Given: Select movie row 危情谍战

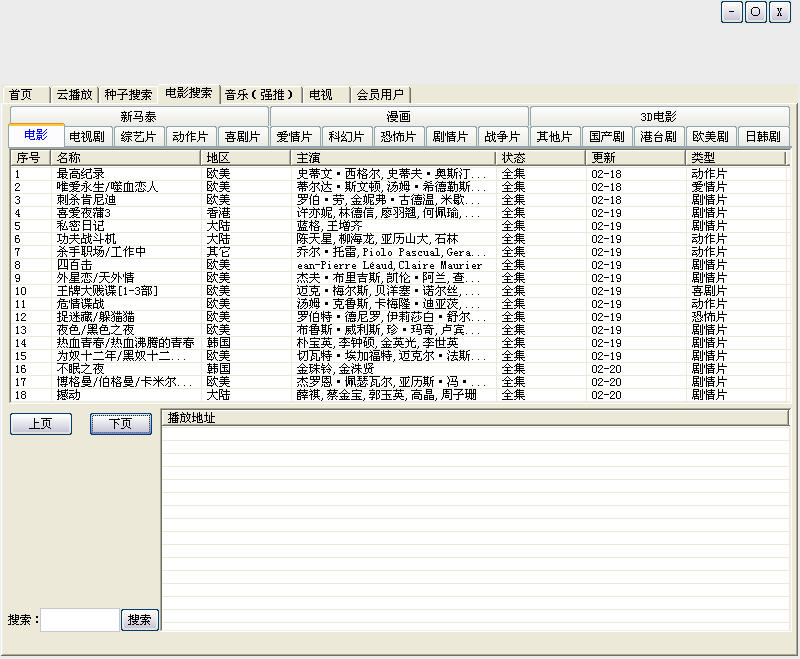Looking at the screenshot, I should click(x=399, y=304).
